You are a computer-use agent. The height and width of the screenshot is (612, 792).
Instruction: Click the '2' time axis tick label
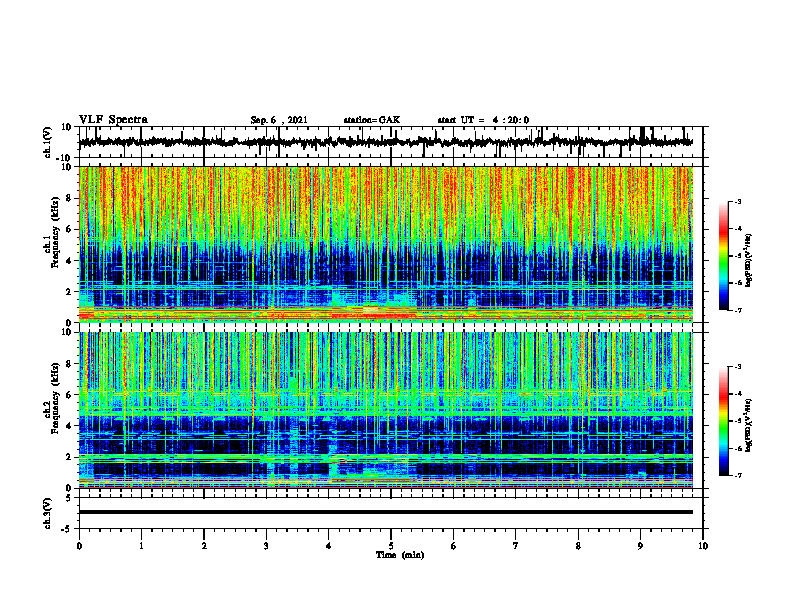204,546
